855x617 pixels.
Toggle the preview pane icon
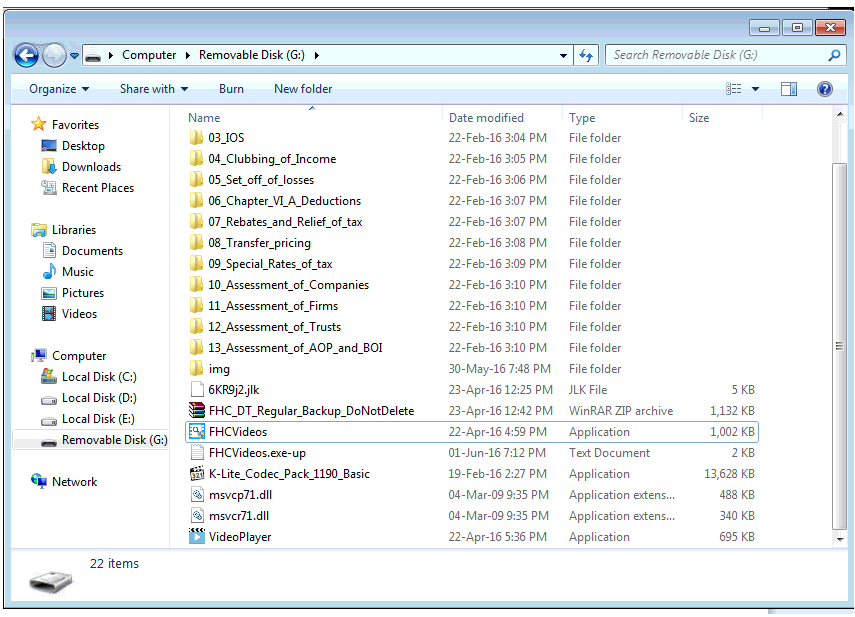pyautogui.click(x=789, y=89)
